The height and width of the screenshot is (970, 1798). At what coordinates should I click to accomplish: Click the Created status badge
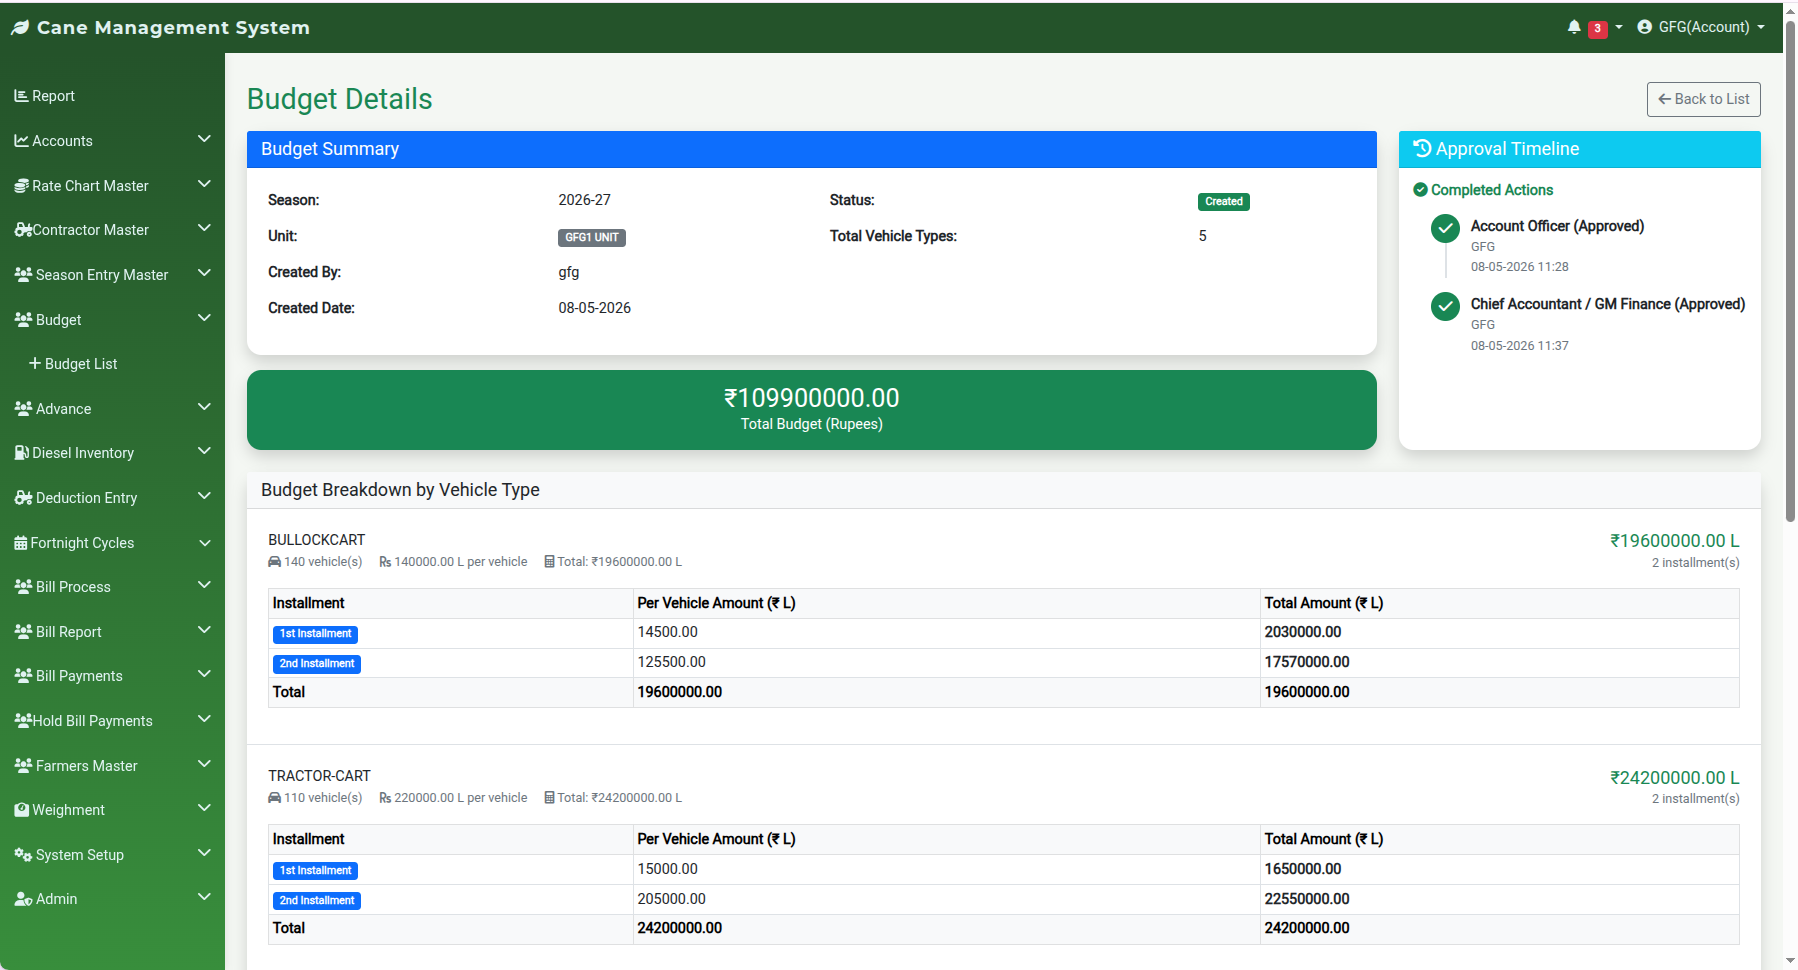(1224, 202)
